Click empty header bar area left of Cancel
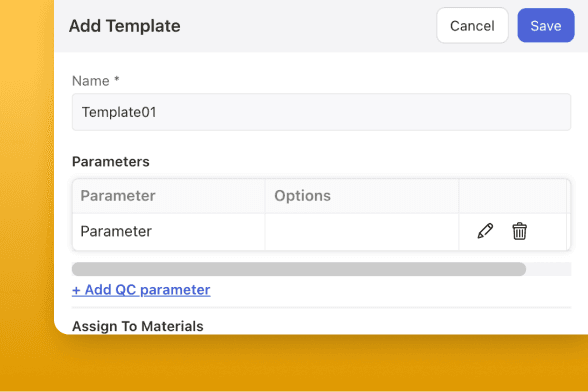This screenshot has height=392, width=588. 308,26
